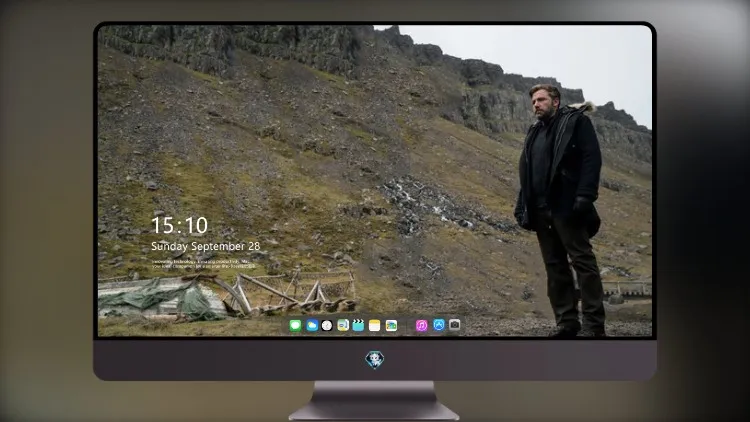Launch the clapperboard video app
The width and height of the screenshot is (750, 422).
358,326
